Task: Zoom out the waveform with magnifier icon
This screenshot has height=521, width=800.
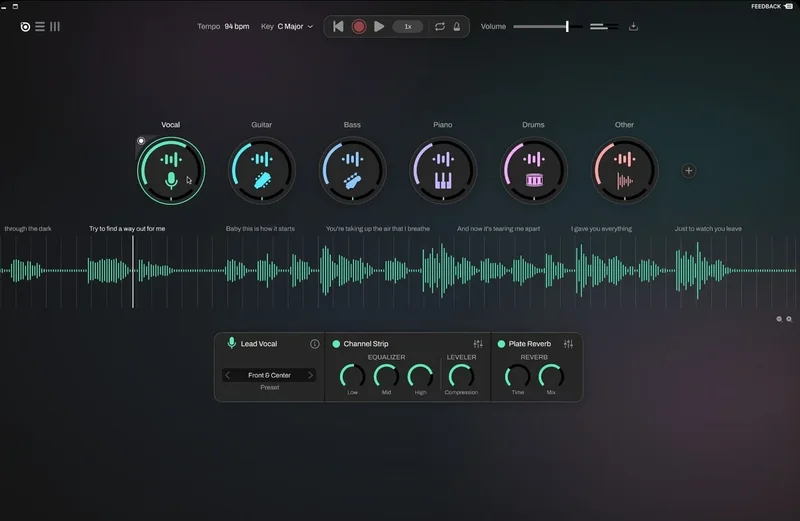Action: (x=779, y=319)
